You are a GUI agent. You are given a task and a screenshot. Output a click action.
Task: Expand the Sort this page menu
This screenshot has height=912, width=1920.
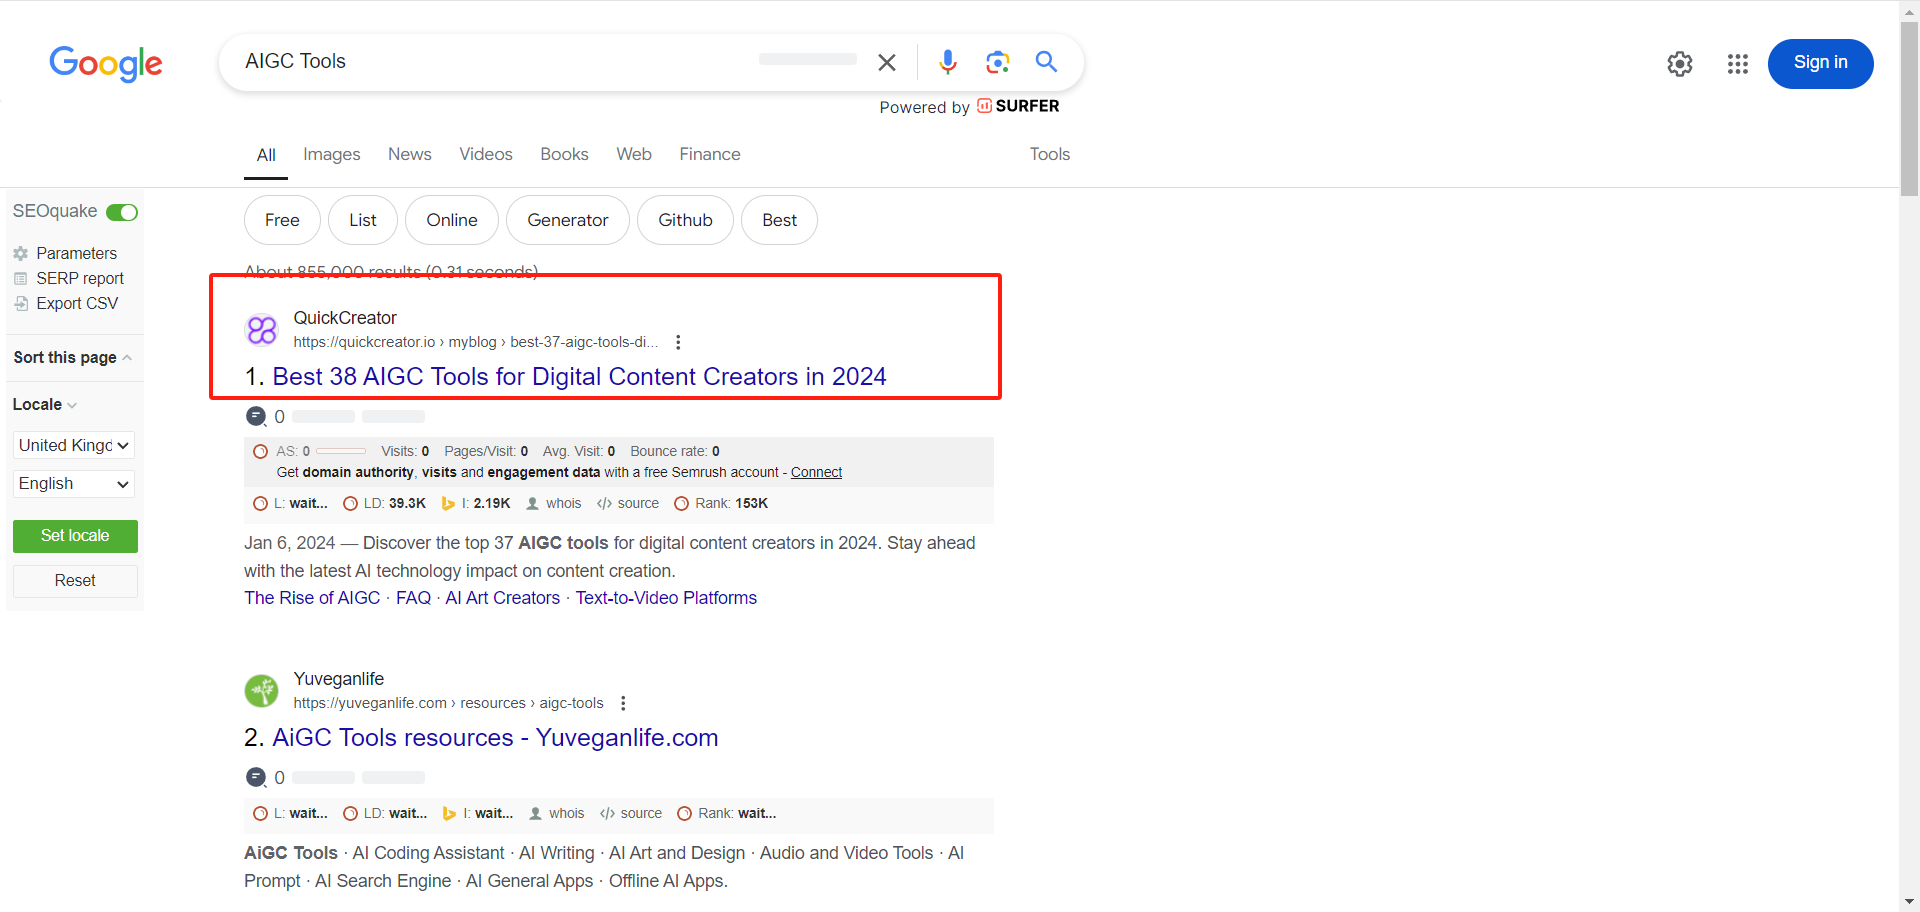pos(73,358)
